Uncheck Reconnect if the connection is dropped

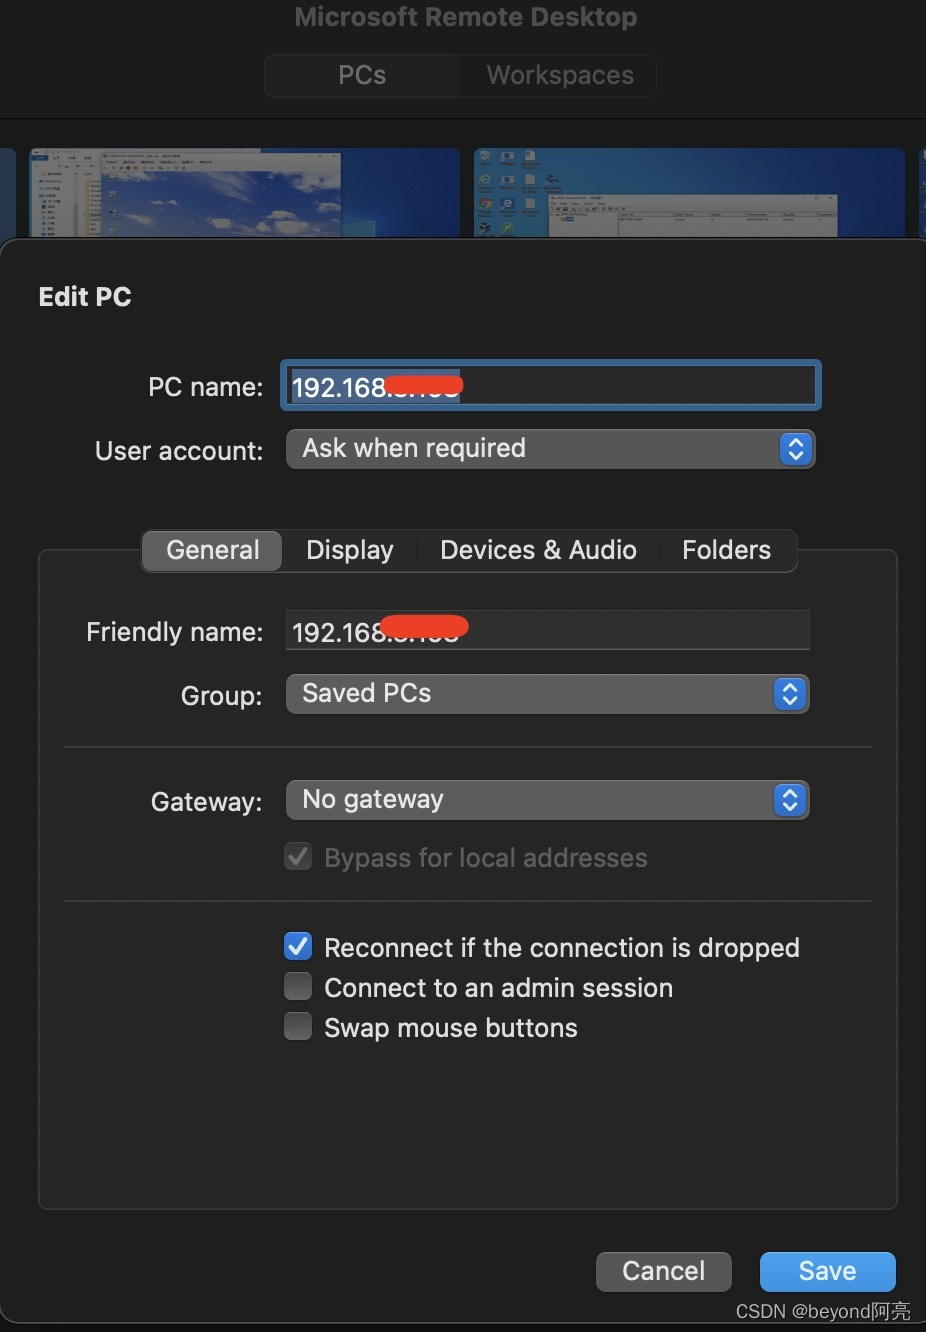pyautogui.click(x=298, y=947)
